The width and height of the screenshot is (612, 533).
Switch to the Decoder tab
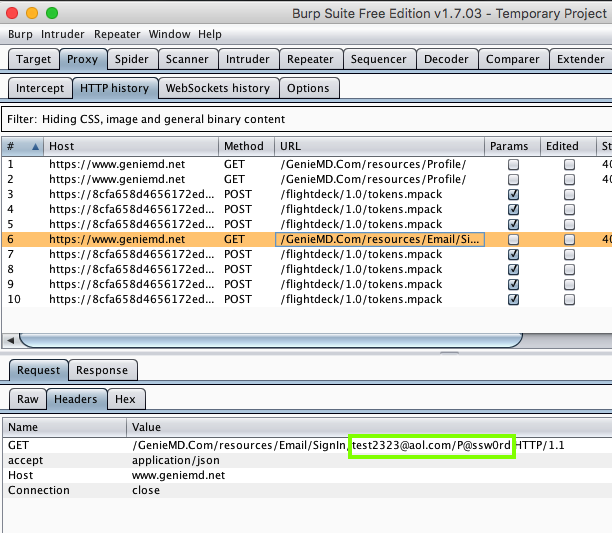445,59
